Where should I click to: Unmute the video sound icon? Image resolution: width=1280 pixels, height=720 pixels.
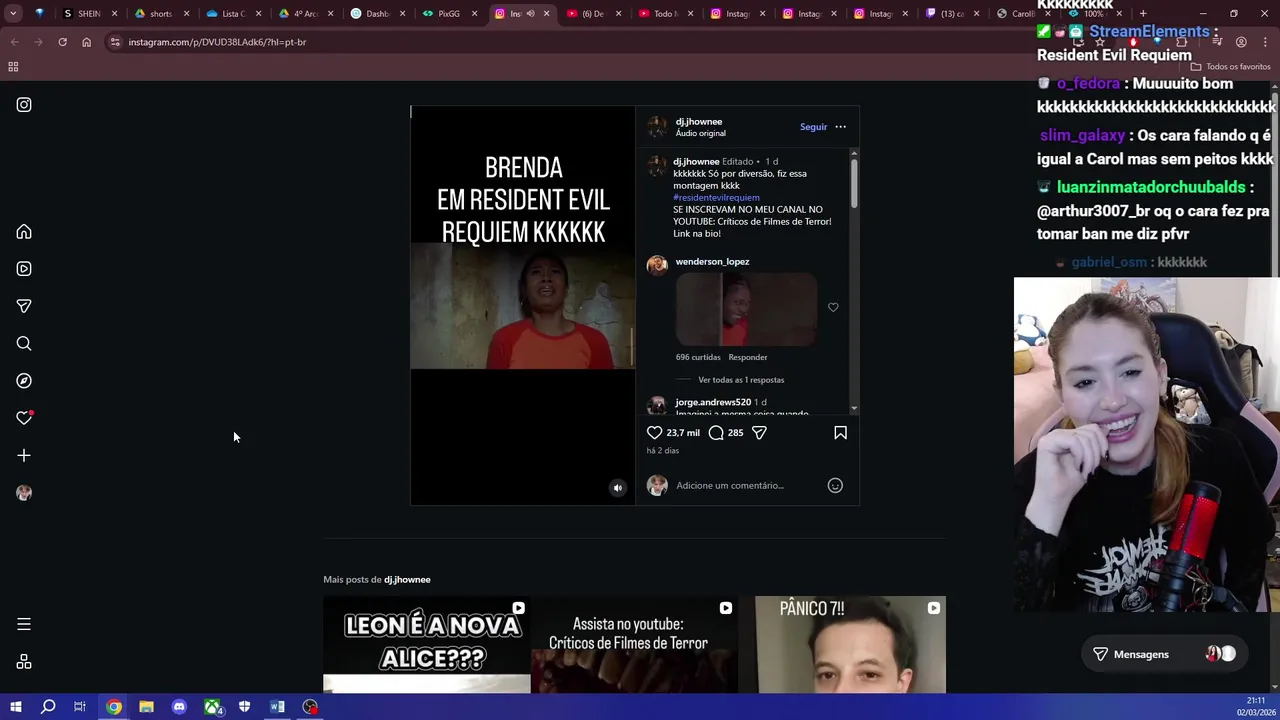(617, 488)
